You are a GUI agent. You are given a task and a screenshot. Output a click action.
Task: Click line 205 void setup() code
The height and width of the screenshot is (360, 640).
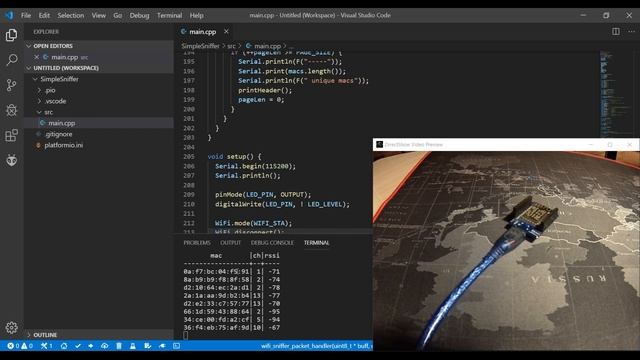(x=234, y=157)
